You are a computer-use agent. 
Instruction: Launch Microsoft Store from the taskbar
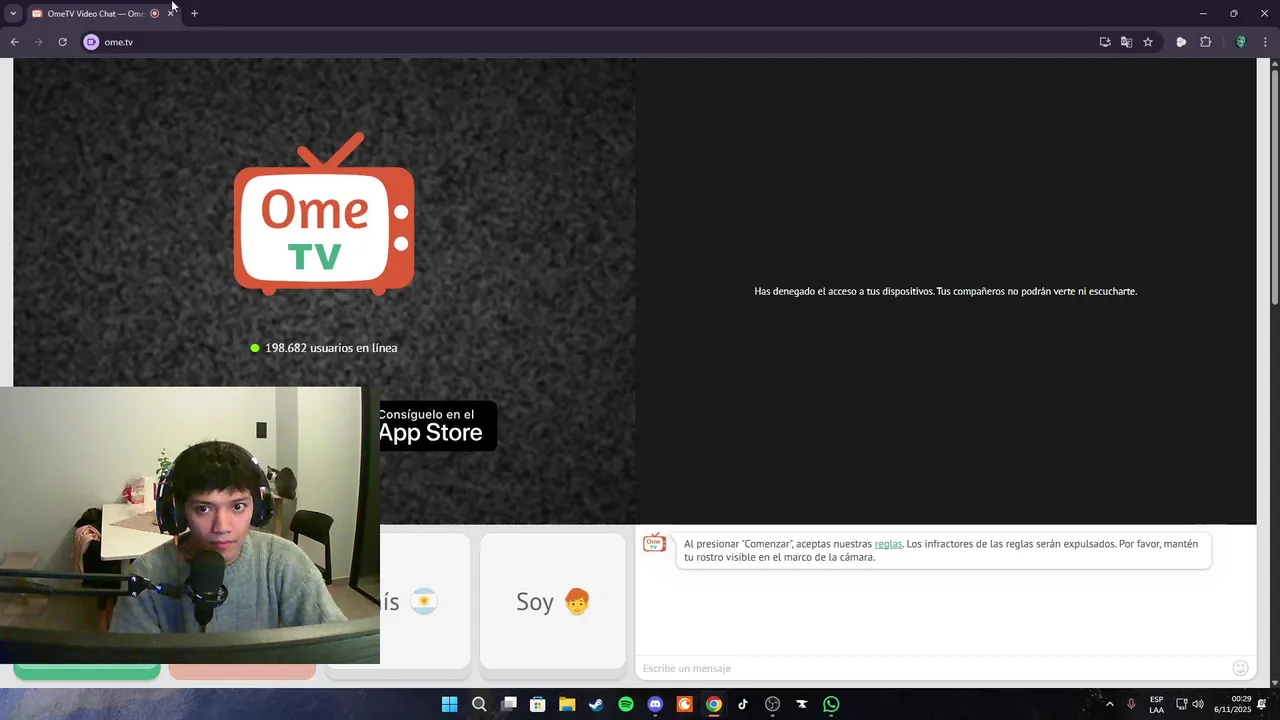click(x=538, y=704)
